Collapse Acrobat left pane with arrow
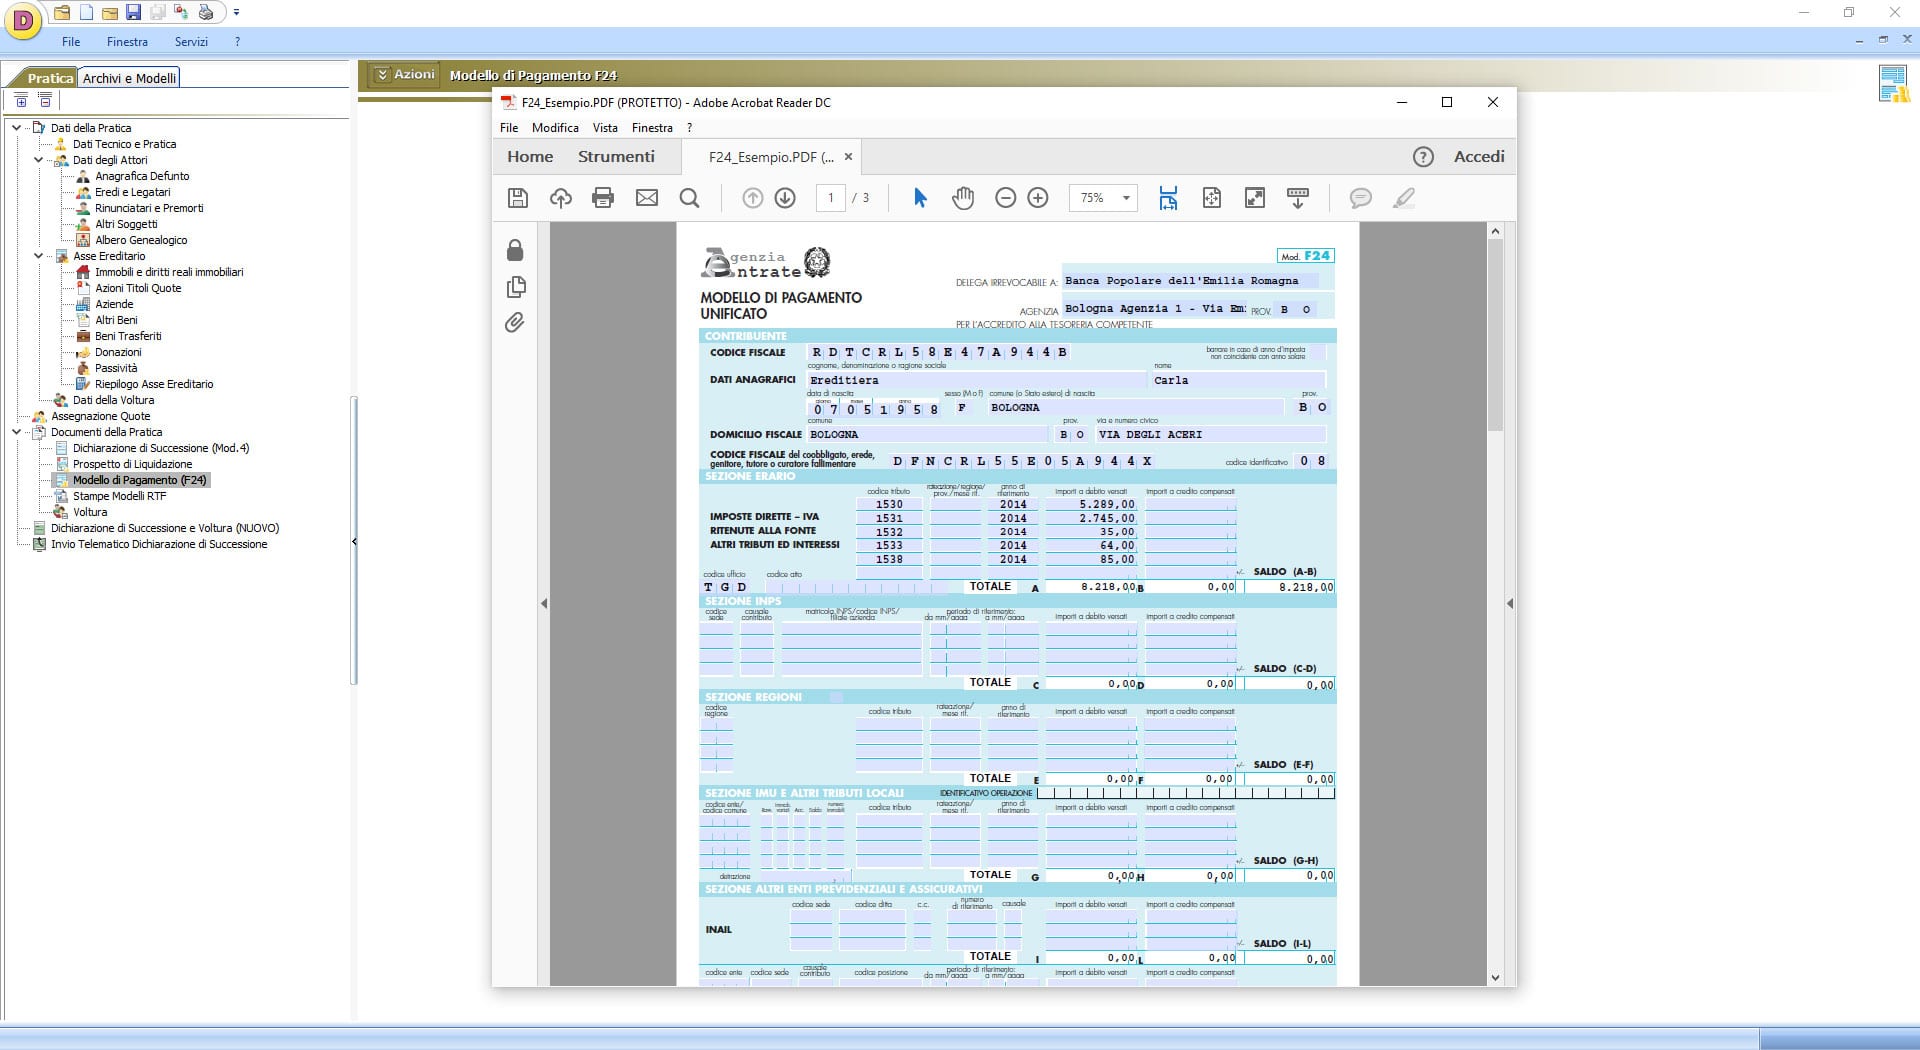The height and width of the screenshot is (1050, 1920). click(x=544, y=603)
